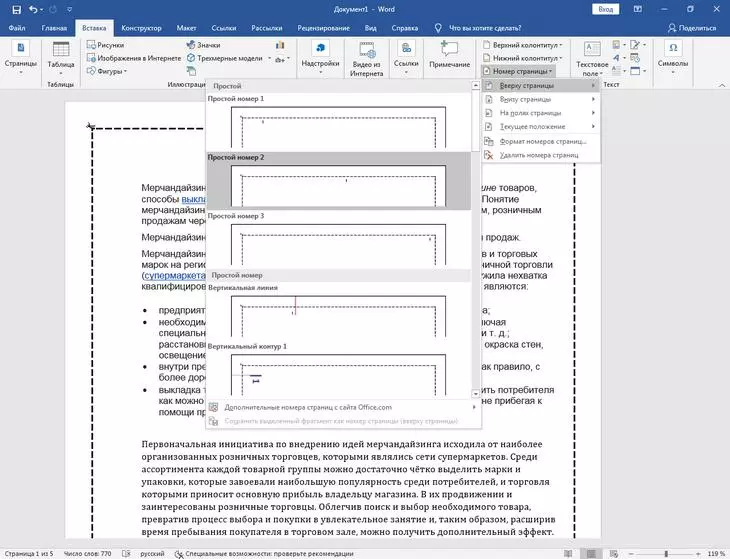Click the Undo arrow icon
Image resolution: width=730 pixels, height=559 pixels.
coord(33,9)
